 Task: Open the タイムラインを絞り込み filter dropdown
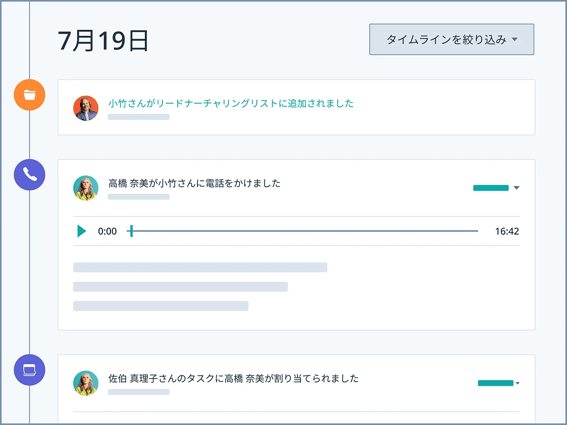[x=451, y=39]
